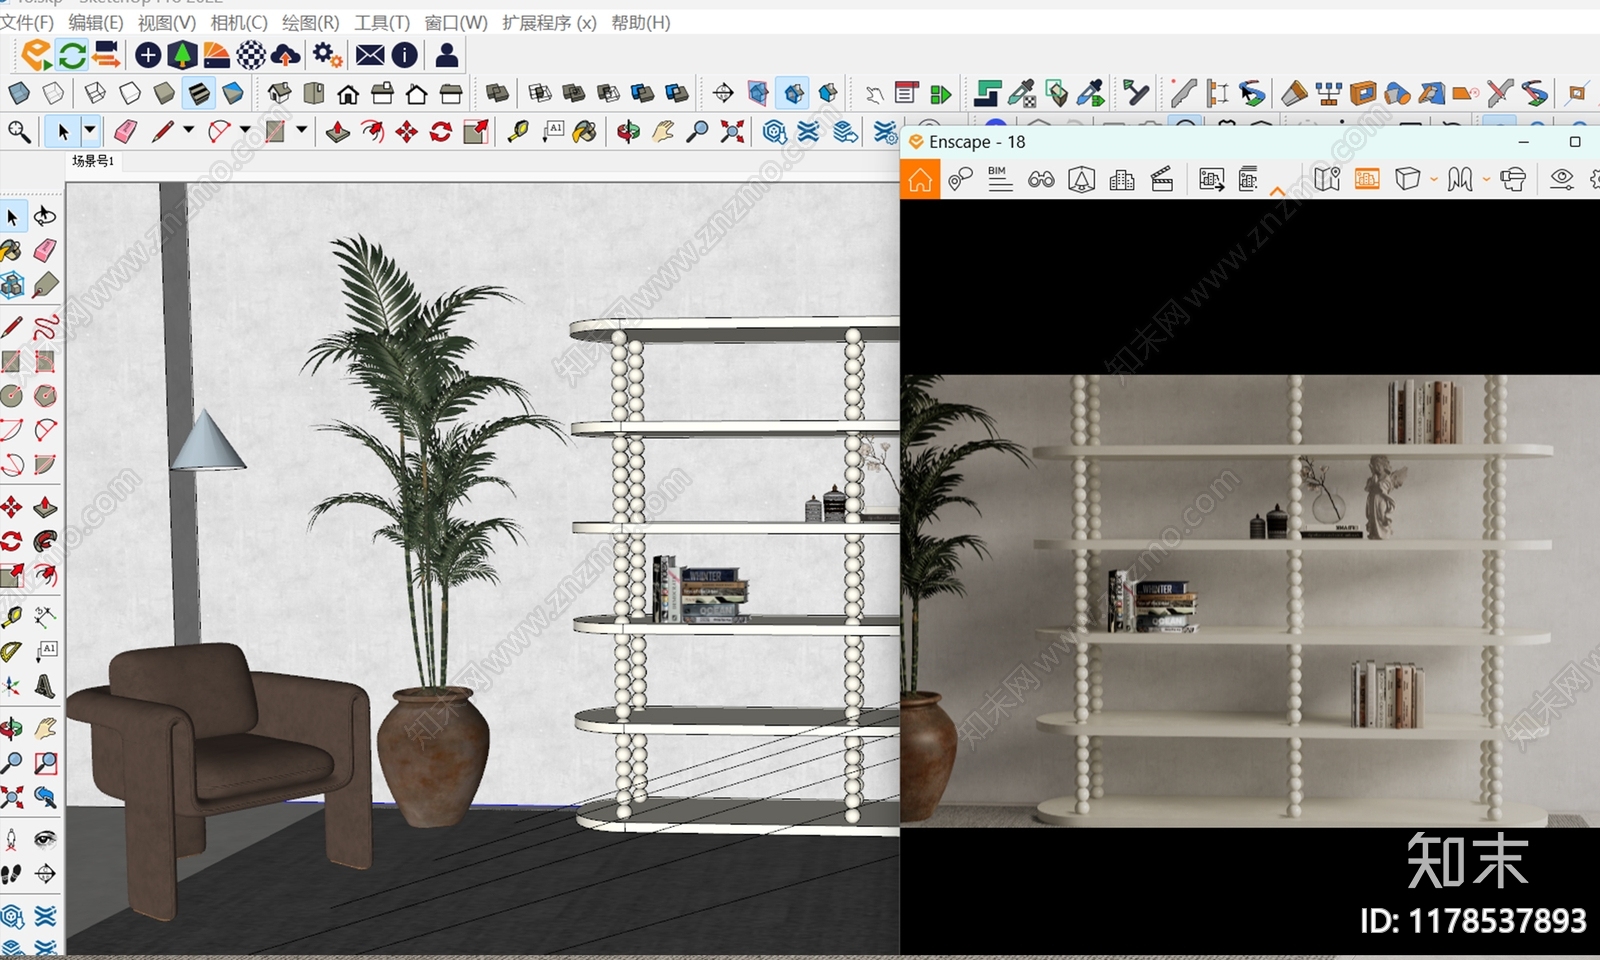This screenshot has width=1600, height=960.
Task: Open Enscape Visual Settings eye icon
Action: click(1561, 180)
